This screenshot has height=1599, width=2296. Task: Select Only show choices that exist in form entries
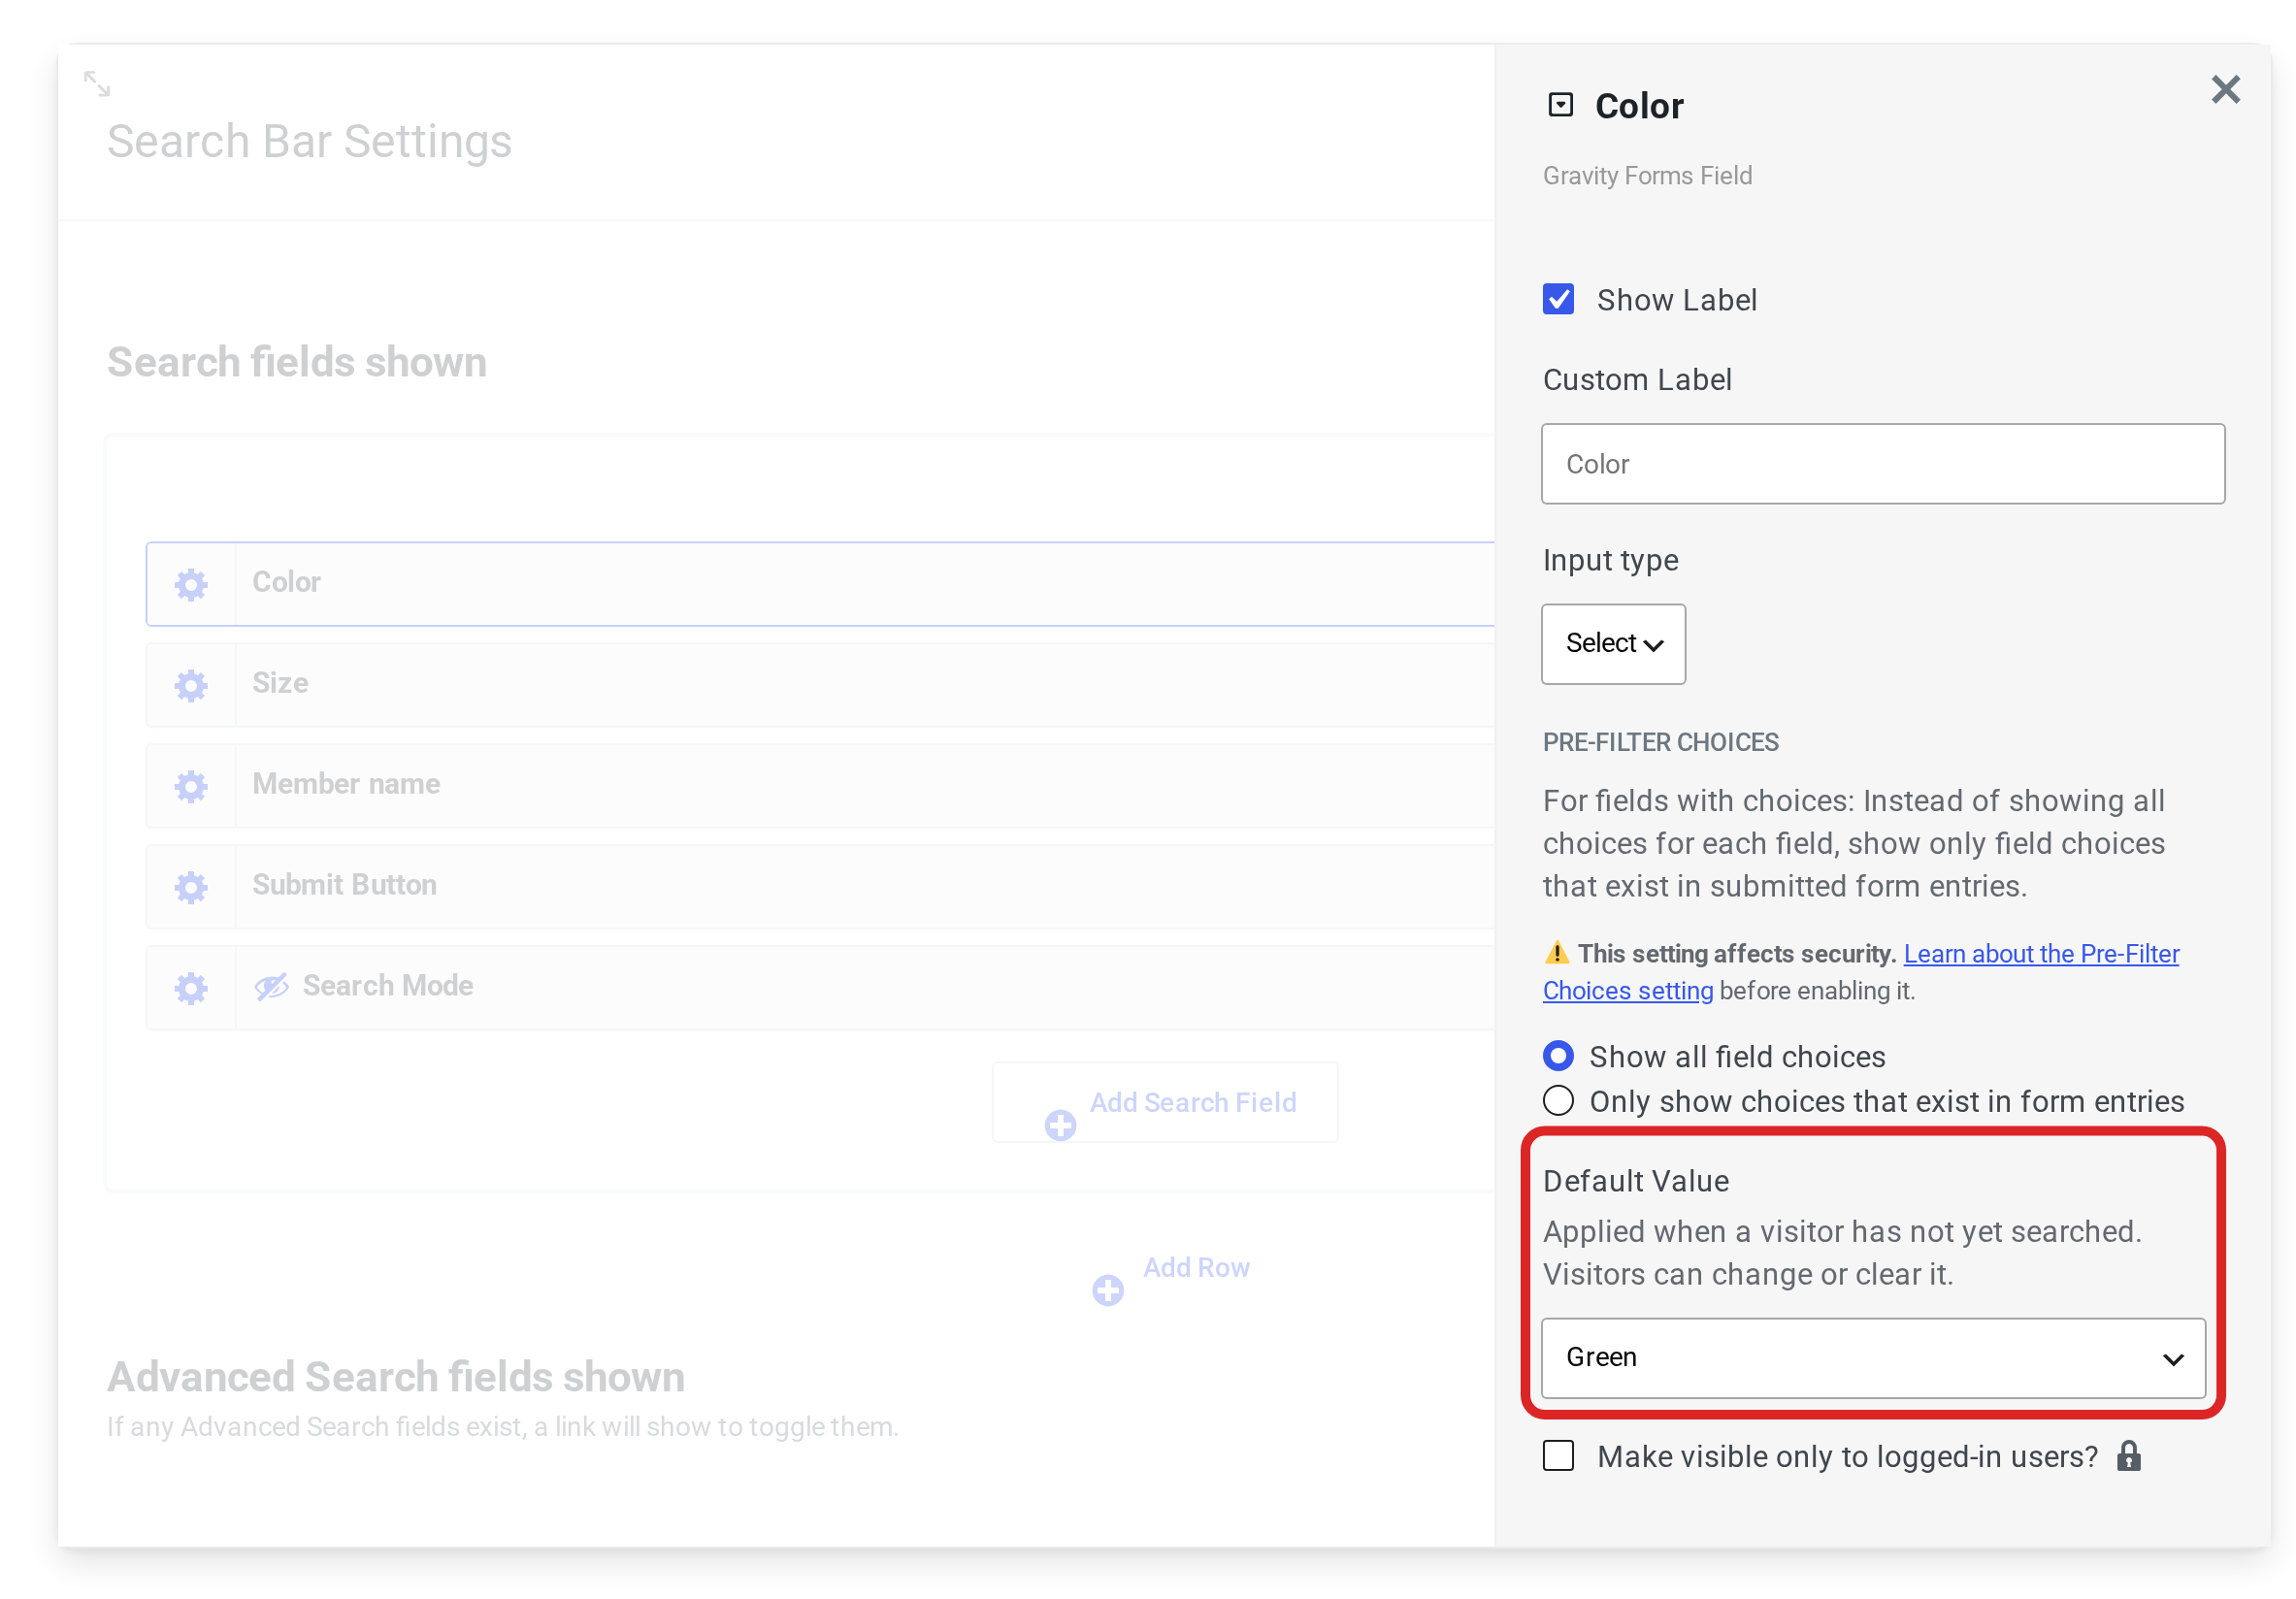[x=1558, y=1100]
